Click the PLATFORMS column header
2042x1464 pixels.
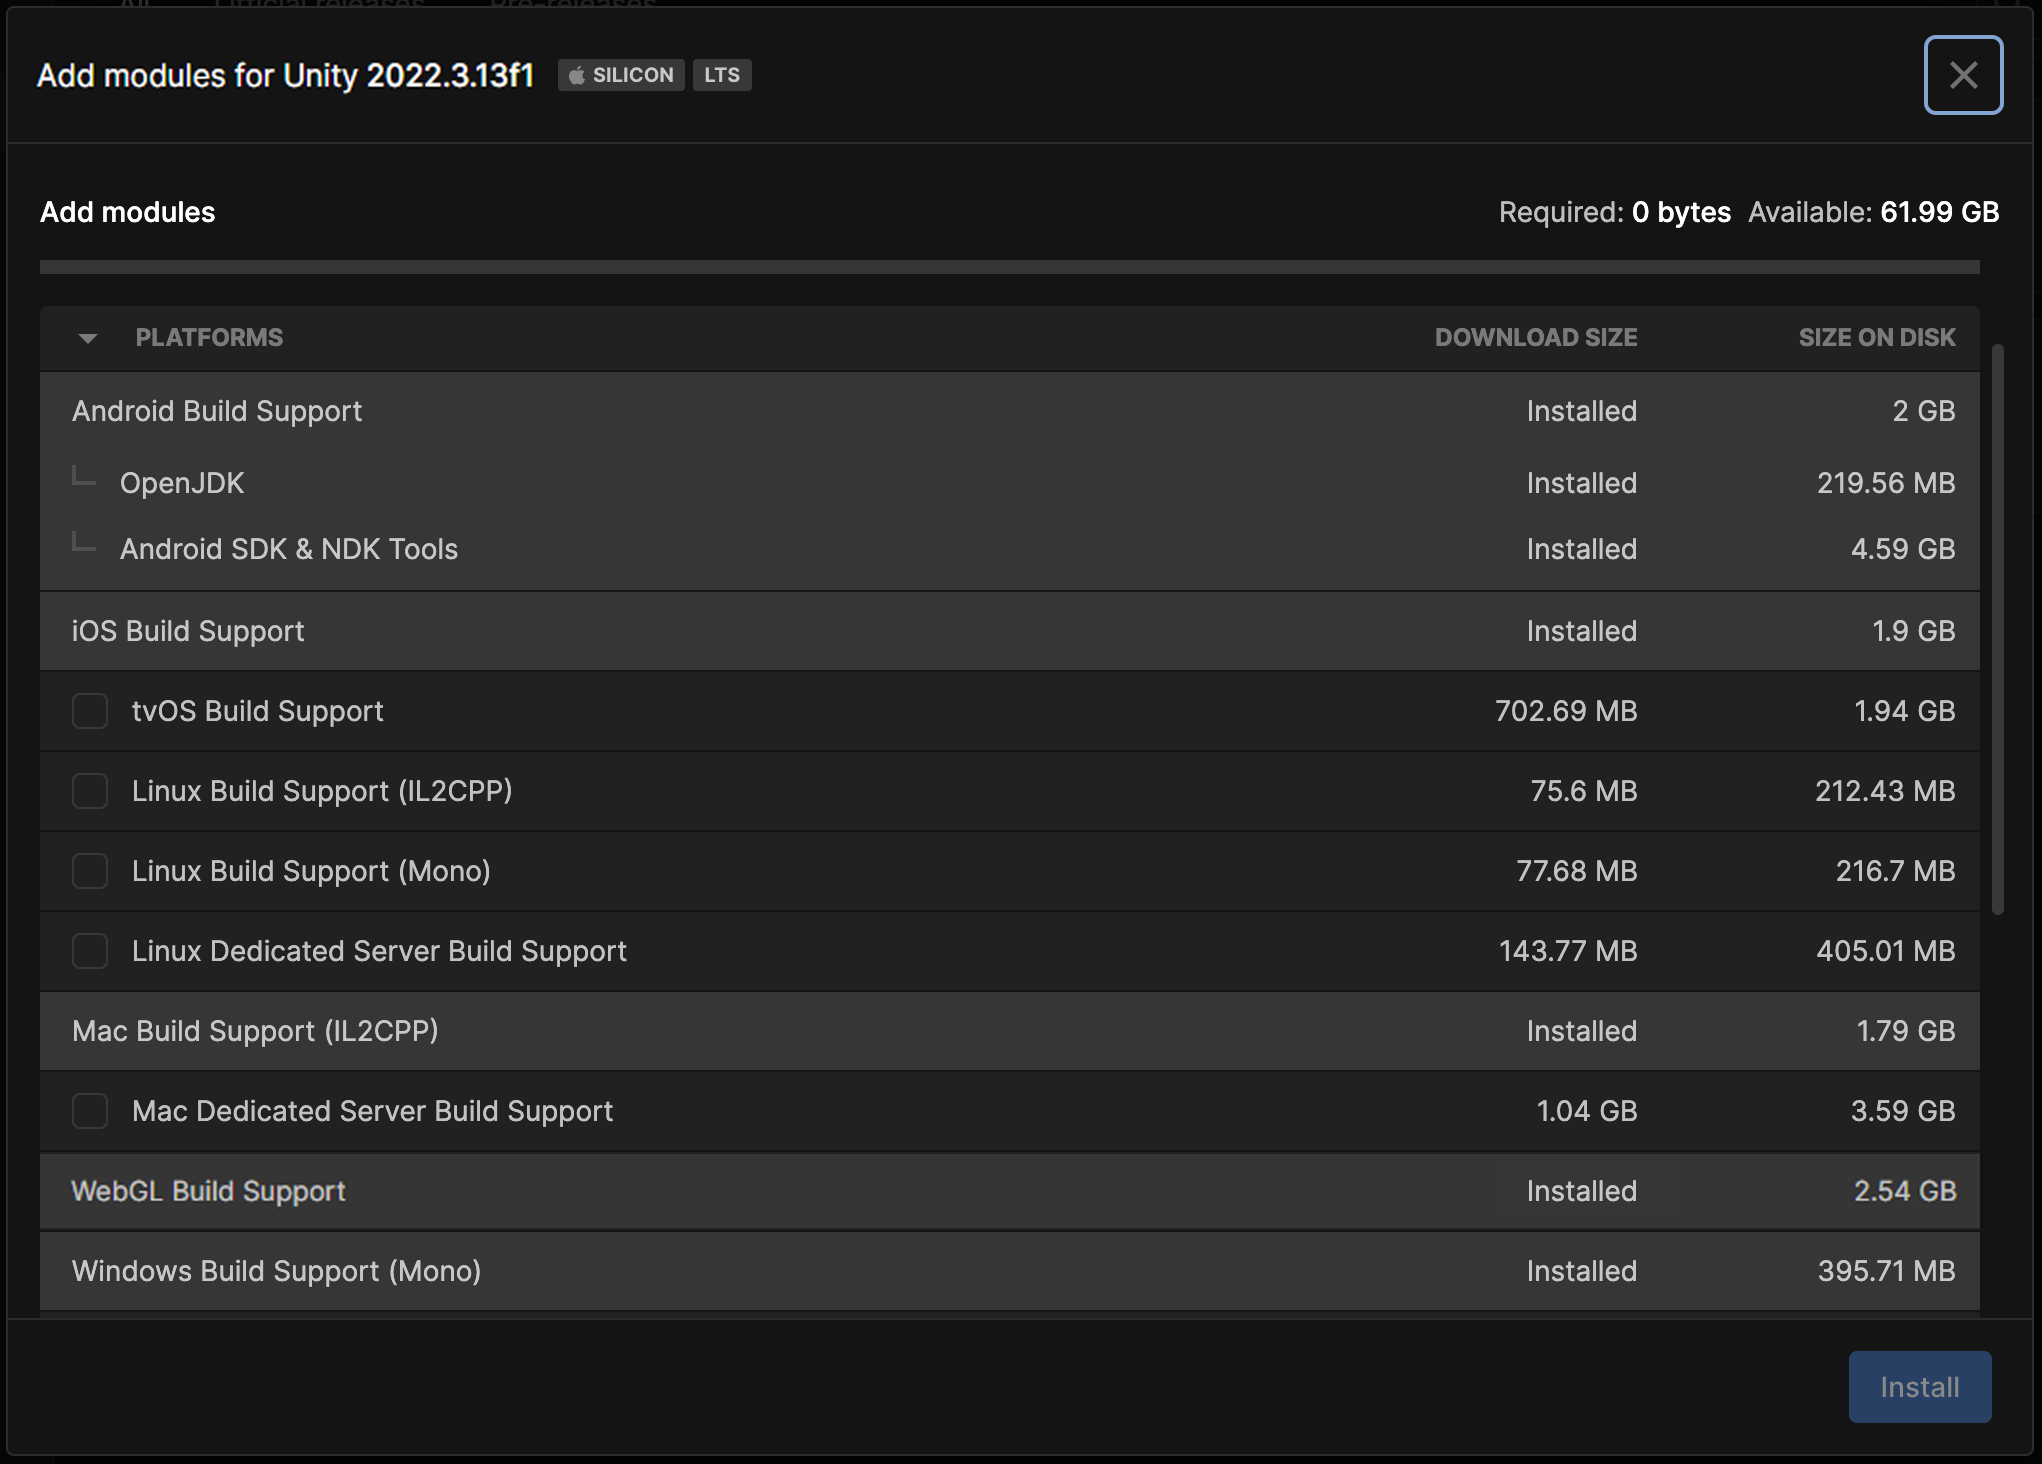pos(209,338)
